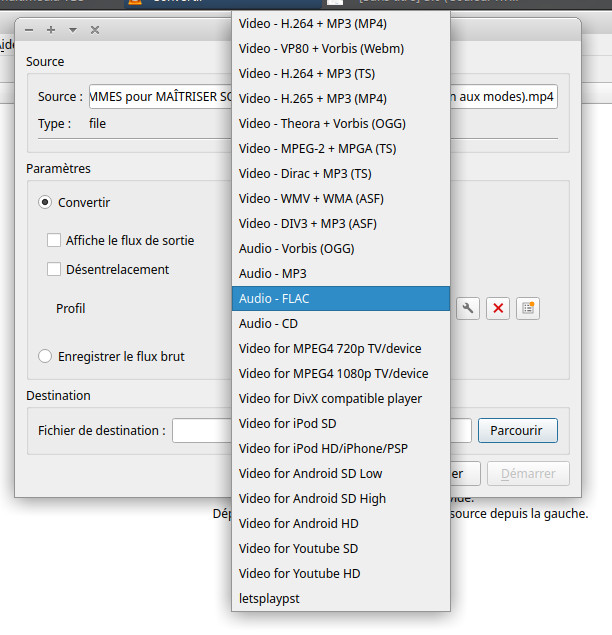The height and width of the screenshot is (635, 612).
Task: Pick Video for Youtube SD
Action: point(341,549)
